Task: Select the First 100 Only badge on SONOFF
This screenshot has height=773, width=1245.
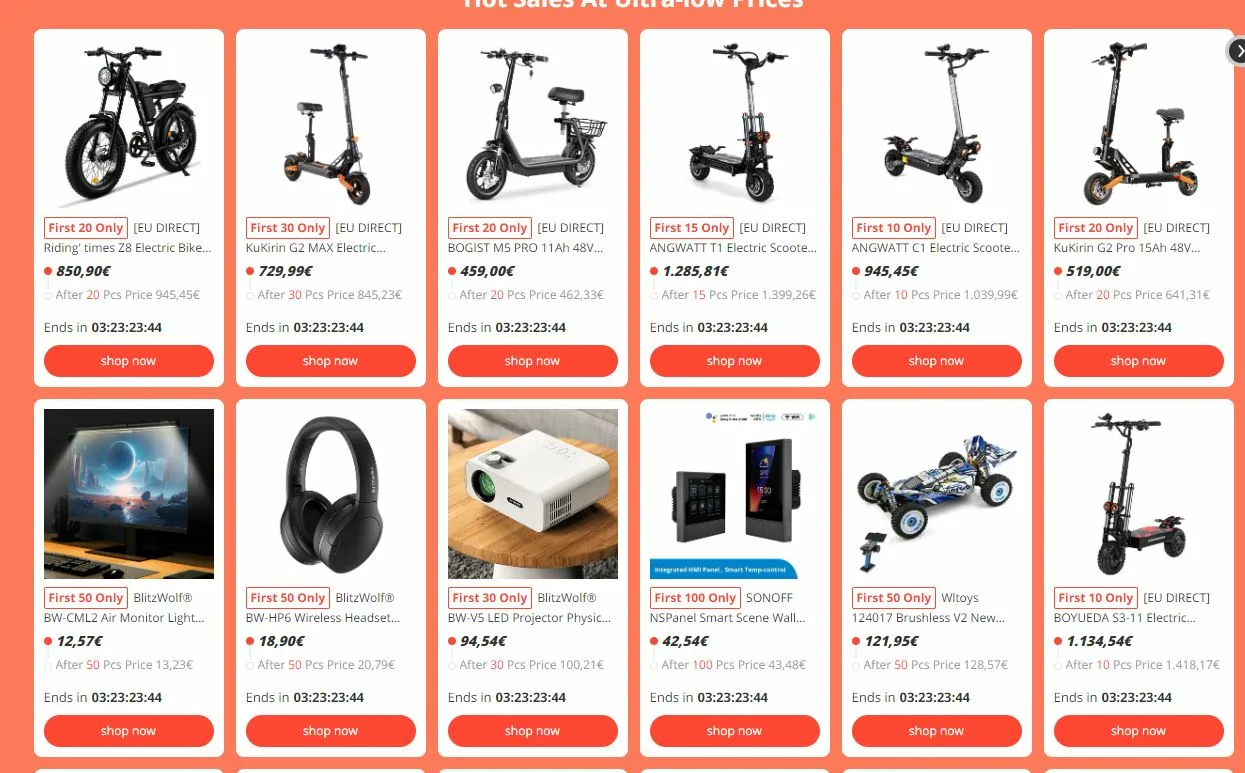Action: click(695, 598)
